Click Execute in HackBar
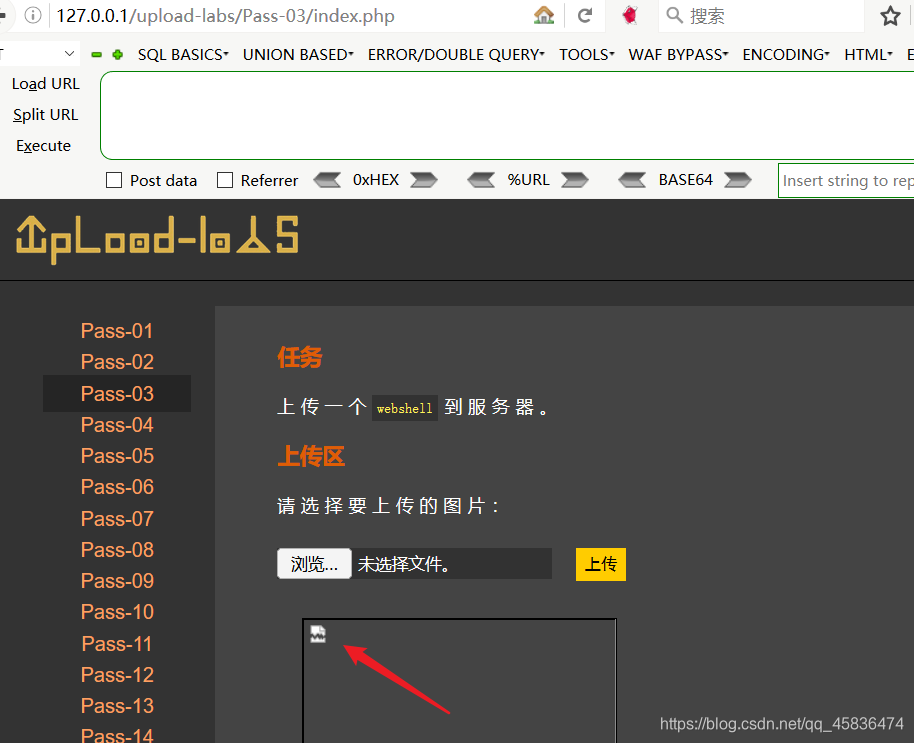 pyautogui.click(x=44, y=146)
